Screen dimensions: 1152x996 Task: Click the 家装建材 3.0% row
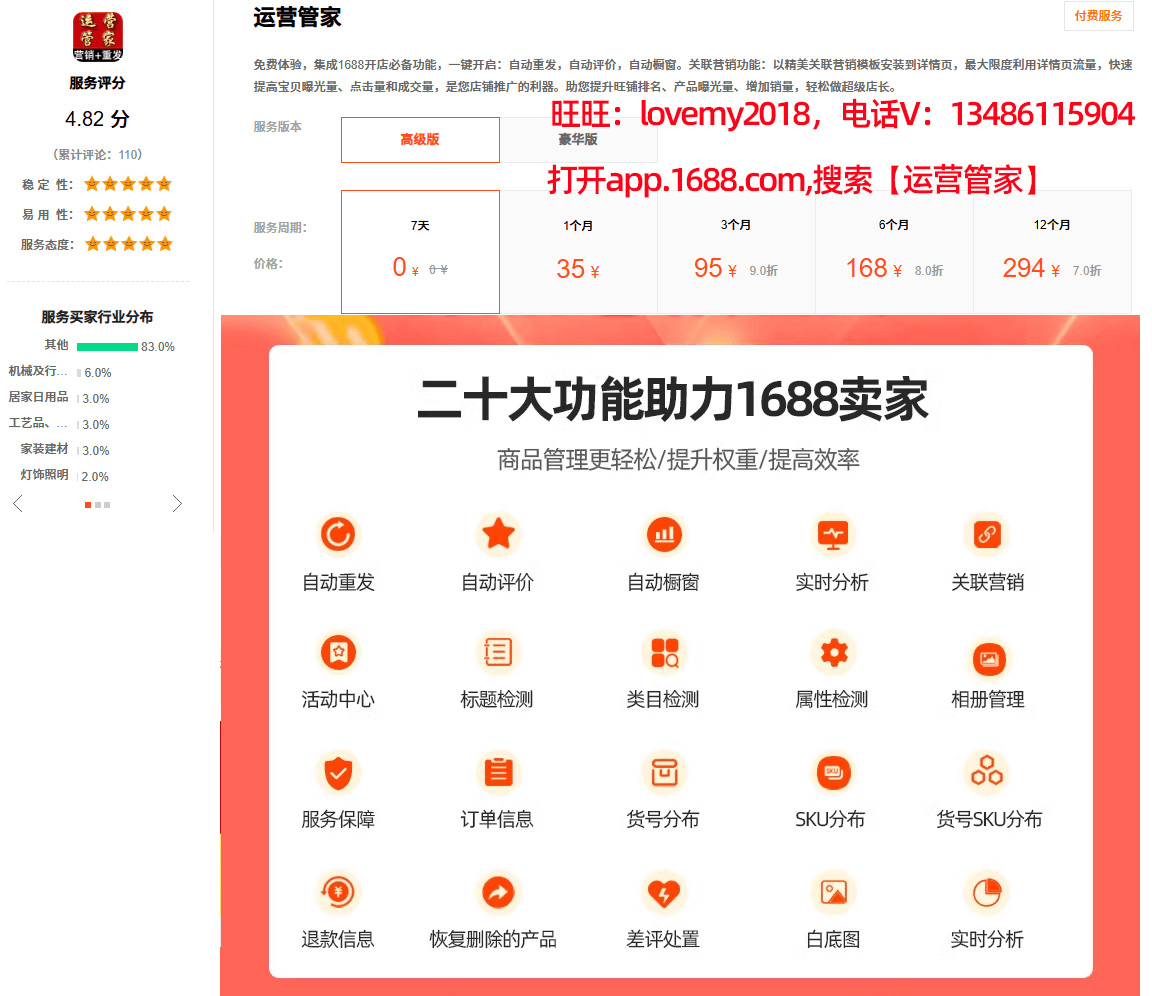click(65, 450)
